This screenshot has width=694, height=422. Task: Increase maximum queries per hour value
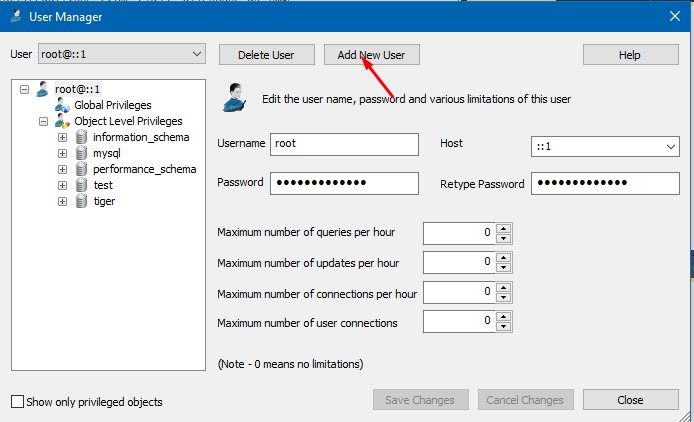point(504,227)
